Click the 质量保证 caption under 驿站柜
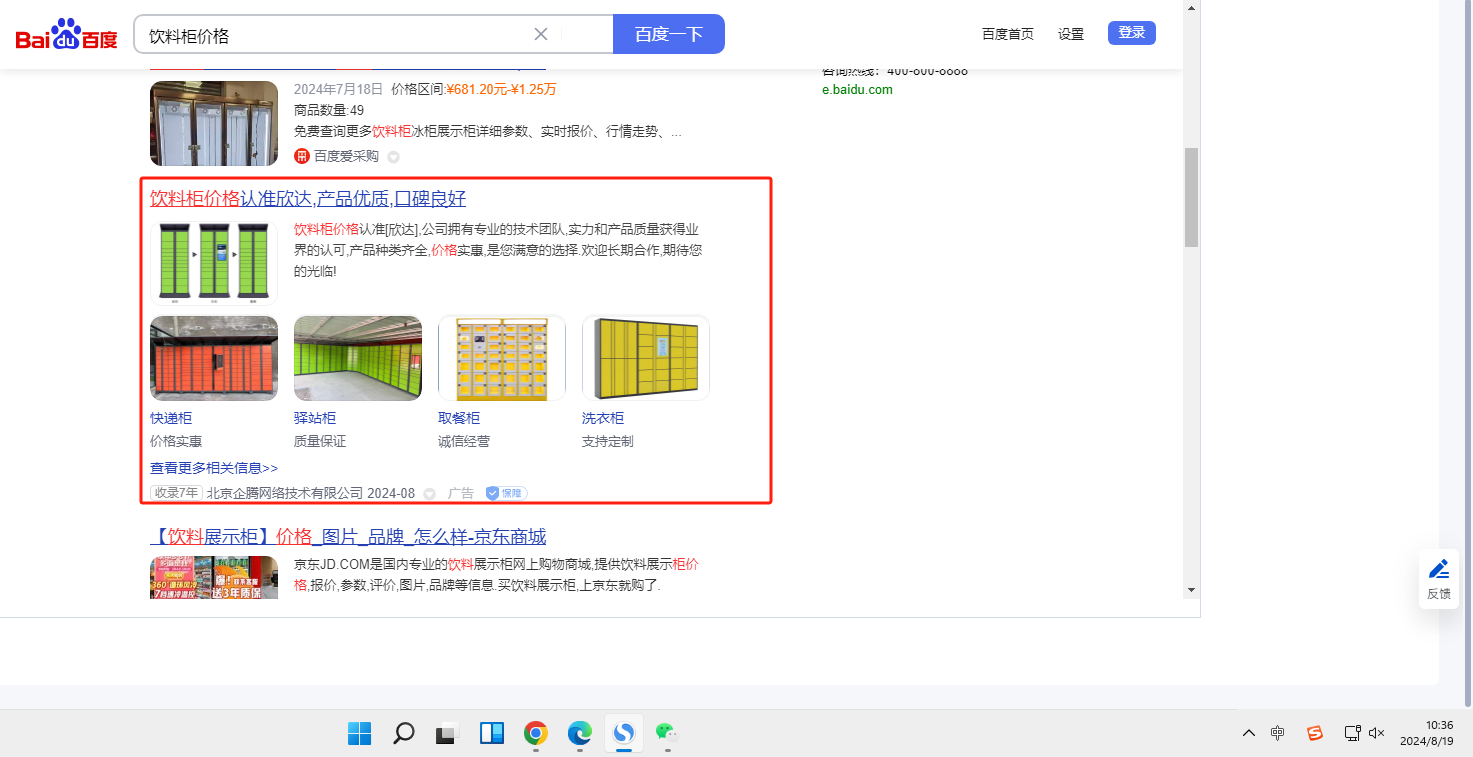This screenshot has height=757, width=1473. tap(320, 441)
